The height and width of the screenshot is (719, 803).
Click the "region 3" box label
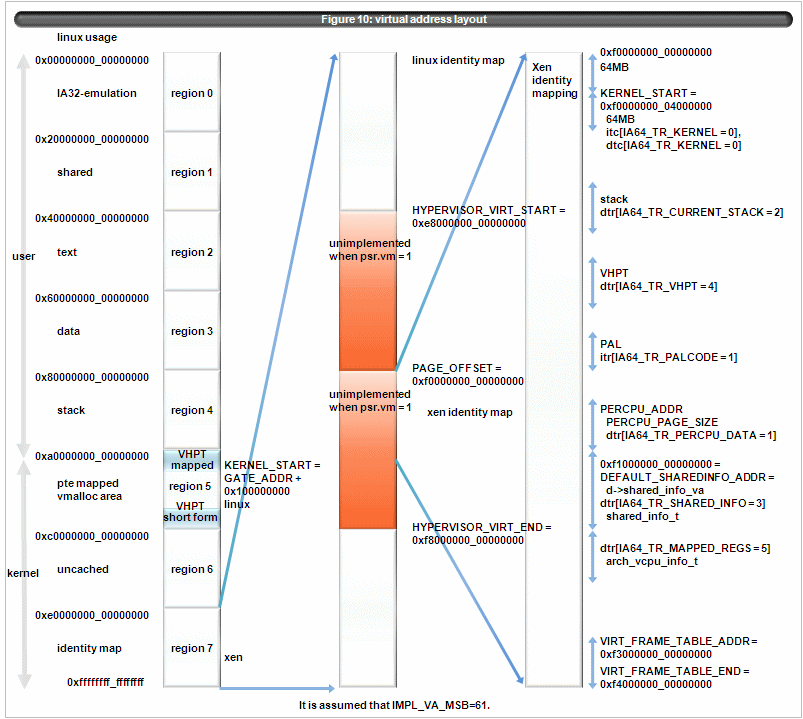tap(192, 331)
